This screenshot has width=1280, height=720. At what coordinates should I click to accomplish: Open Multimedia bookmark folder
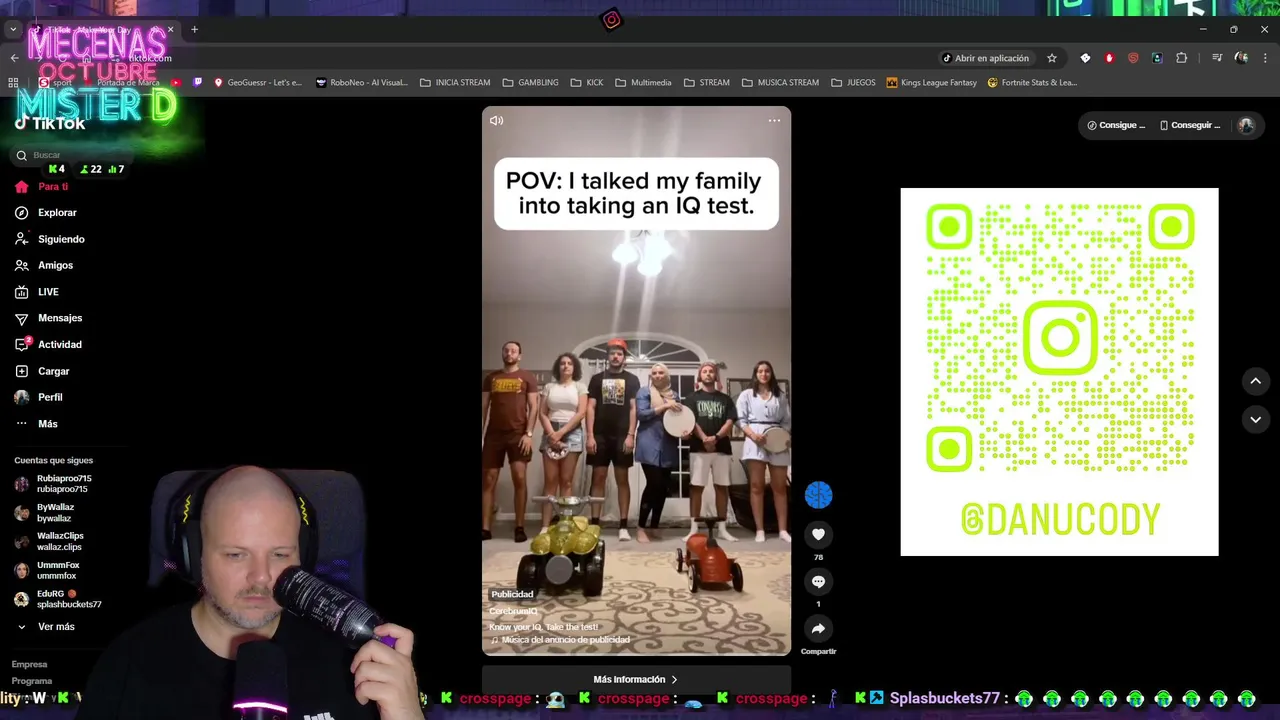pos(643,82)
